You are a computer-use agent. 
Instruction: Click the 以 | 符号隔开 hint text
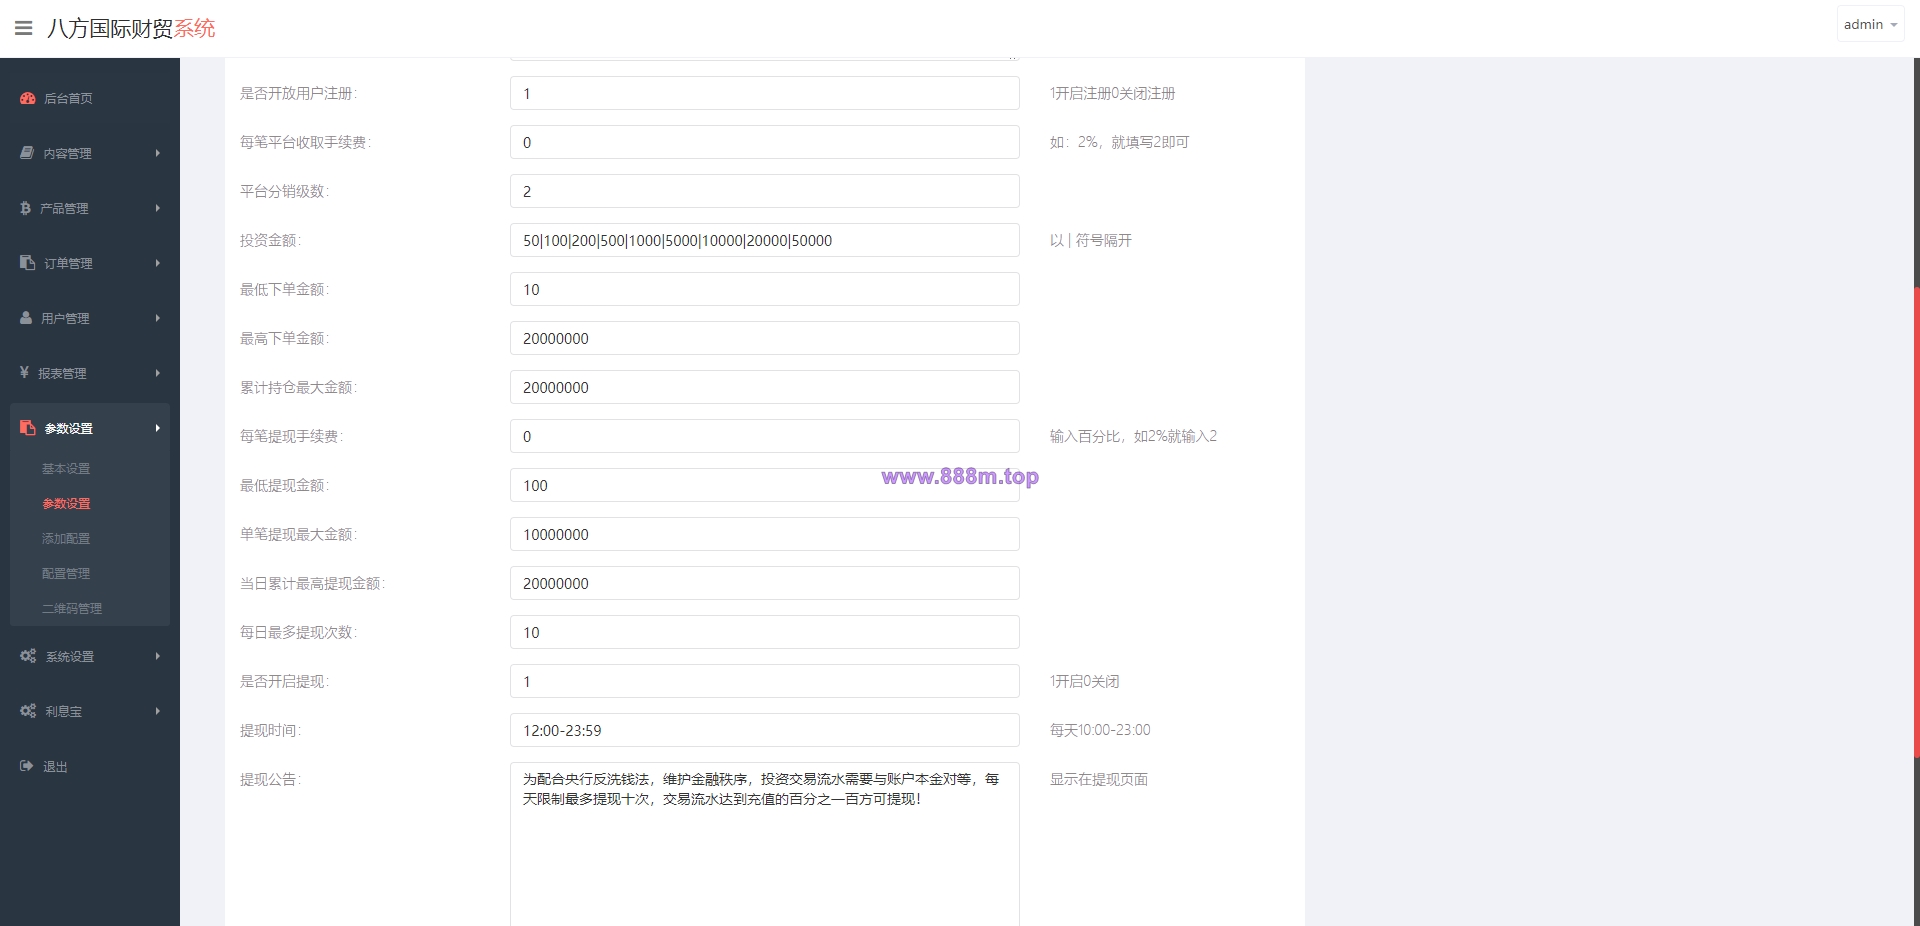[1091, 240]
